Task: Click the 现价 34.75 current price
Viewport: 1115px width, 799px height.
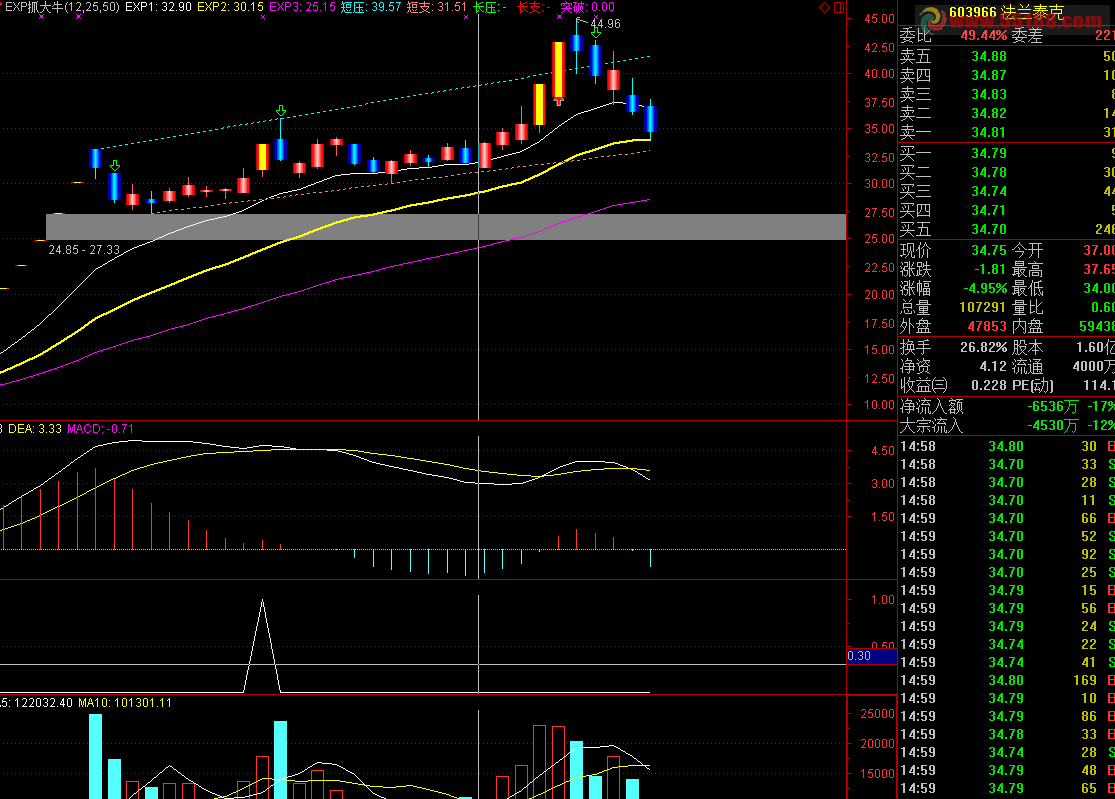Action: tap(989, 250)
